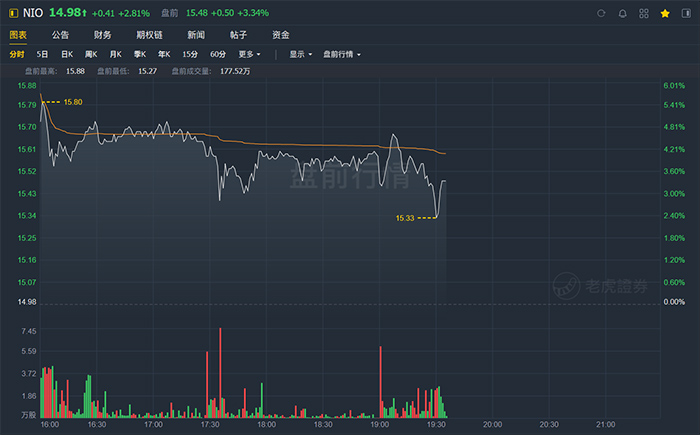The width and height of the screenshot is (700, 435).
Task: Select the 分时 chart period
Action: point(17,54)
